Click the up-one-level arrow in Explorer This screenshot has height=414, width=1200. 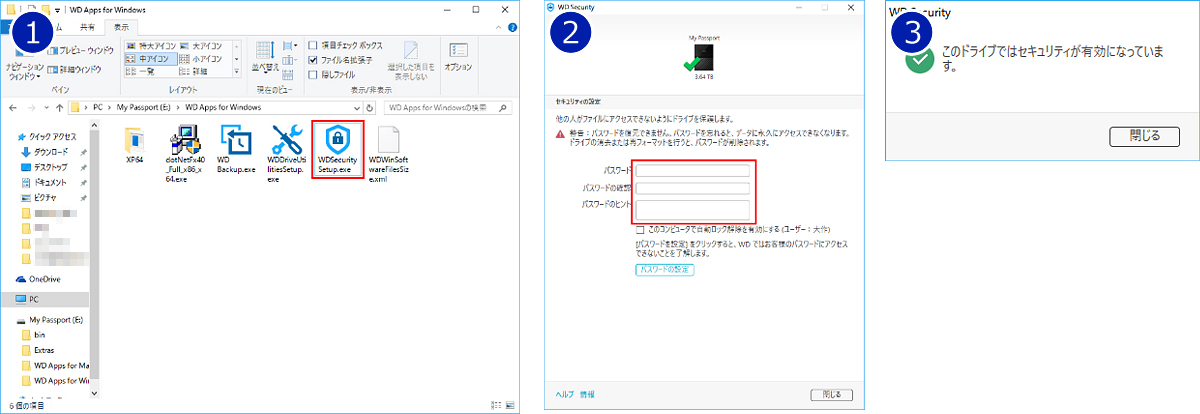(59, 107)
